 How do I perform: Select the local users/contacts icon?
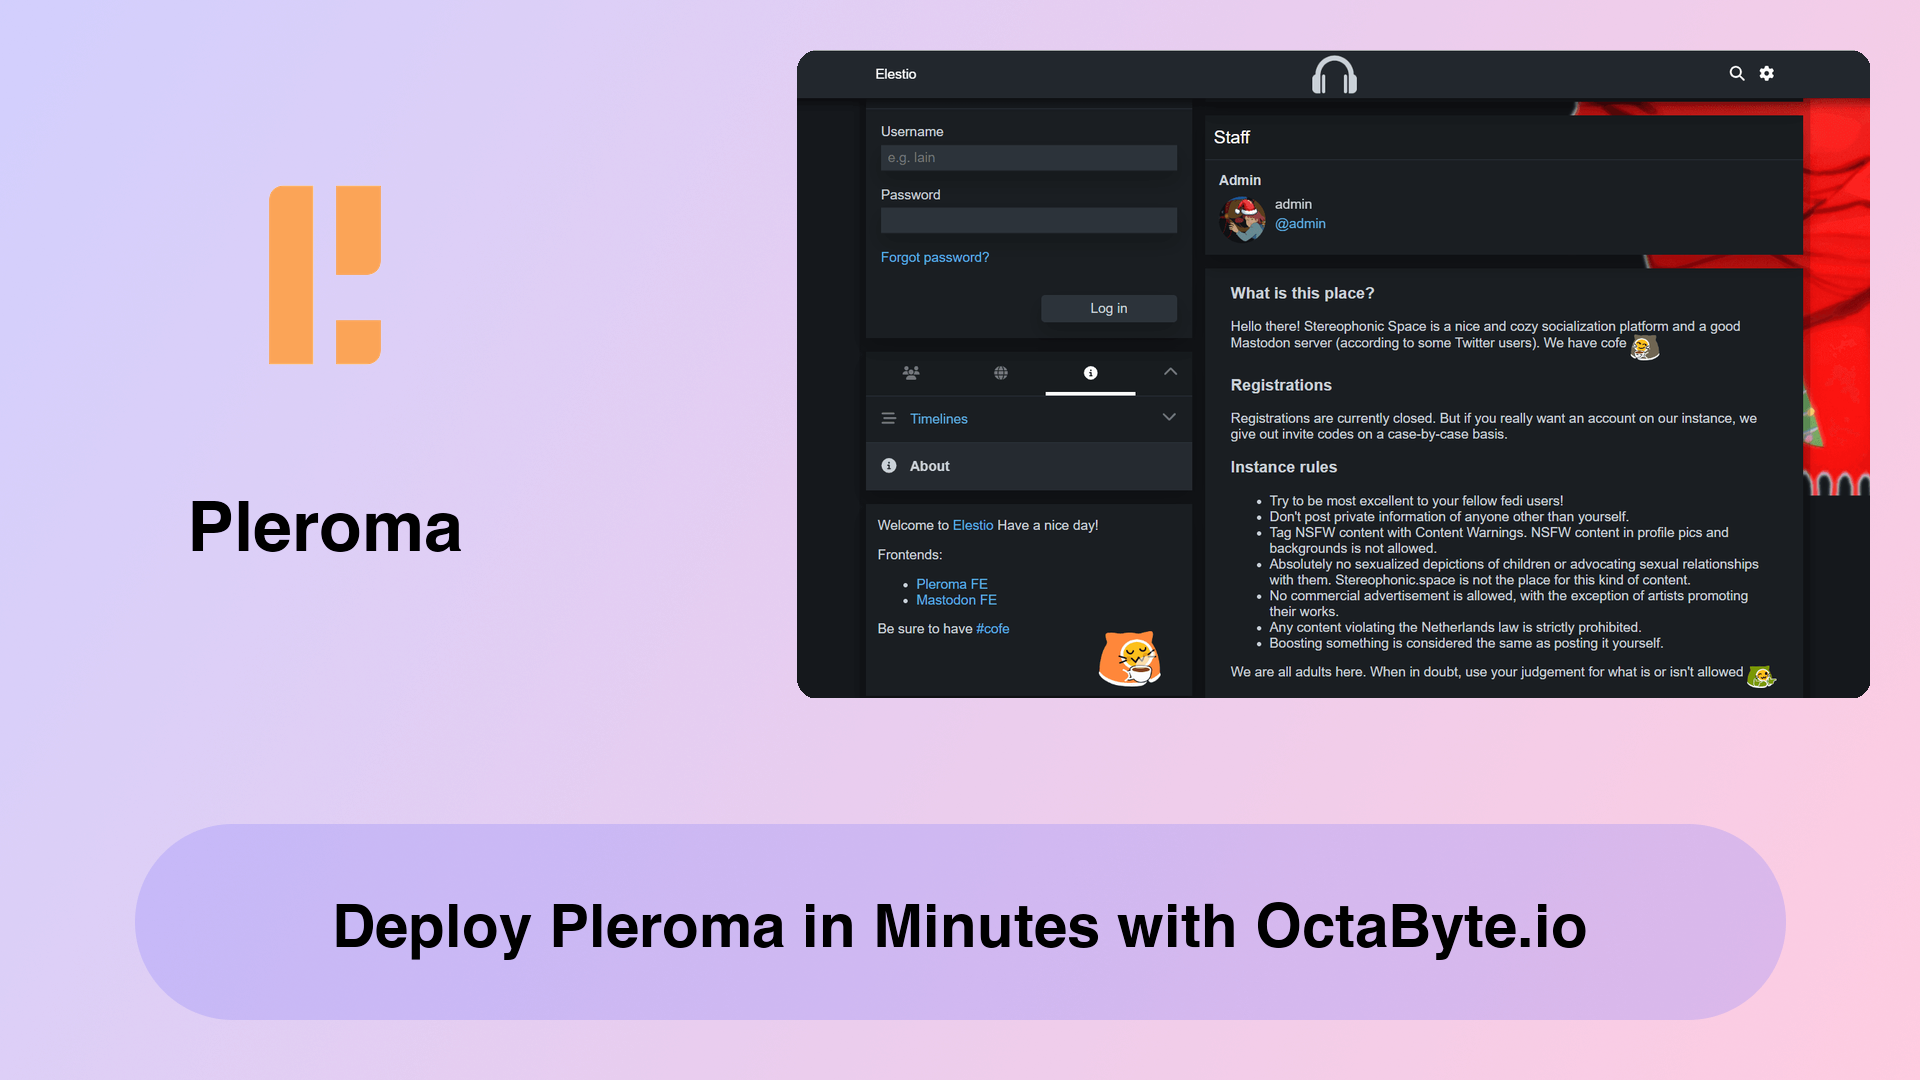coord(910,372)
